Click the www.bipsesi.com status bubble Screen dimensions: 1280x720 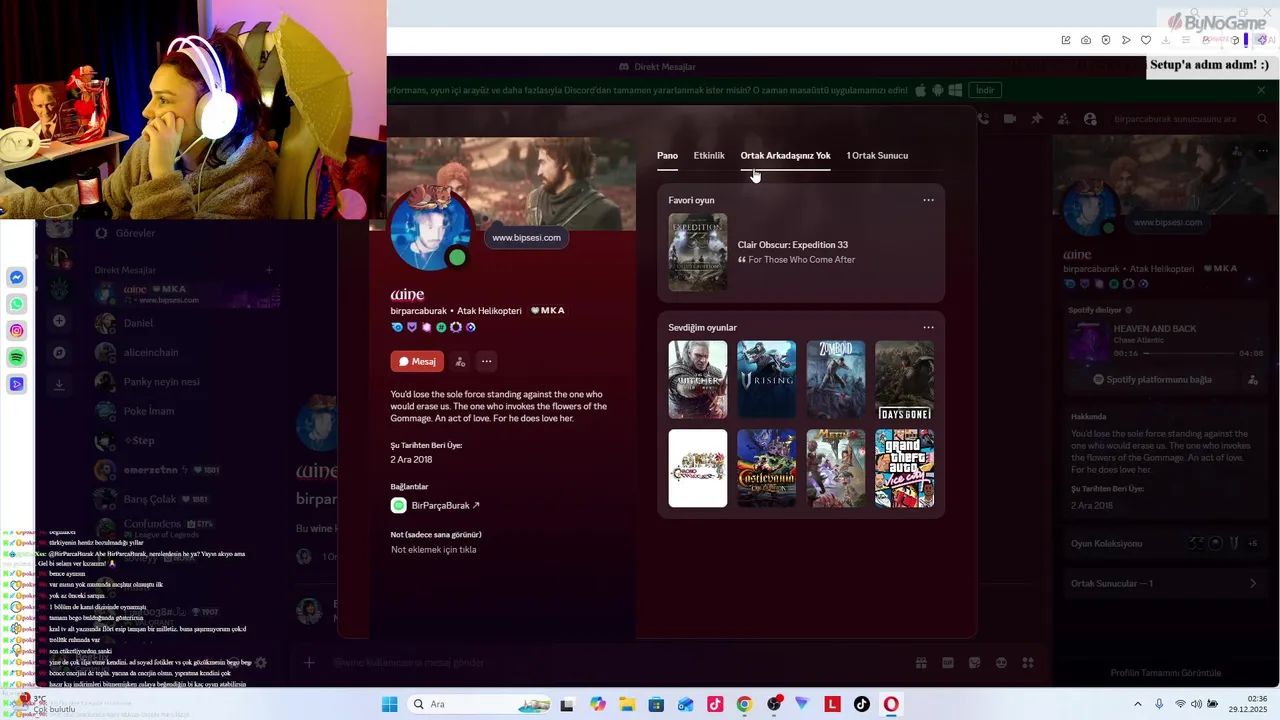(526, 237)
